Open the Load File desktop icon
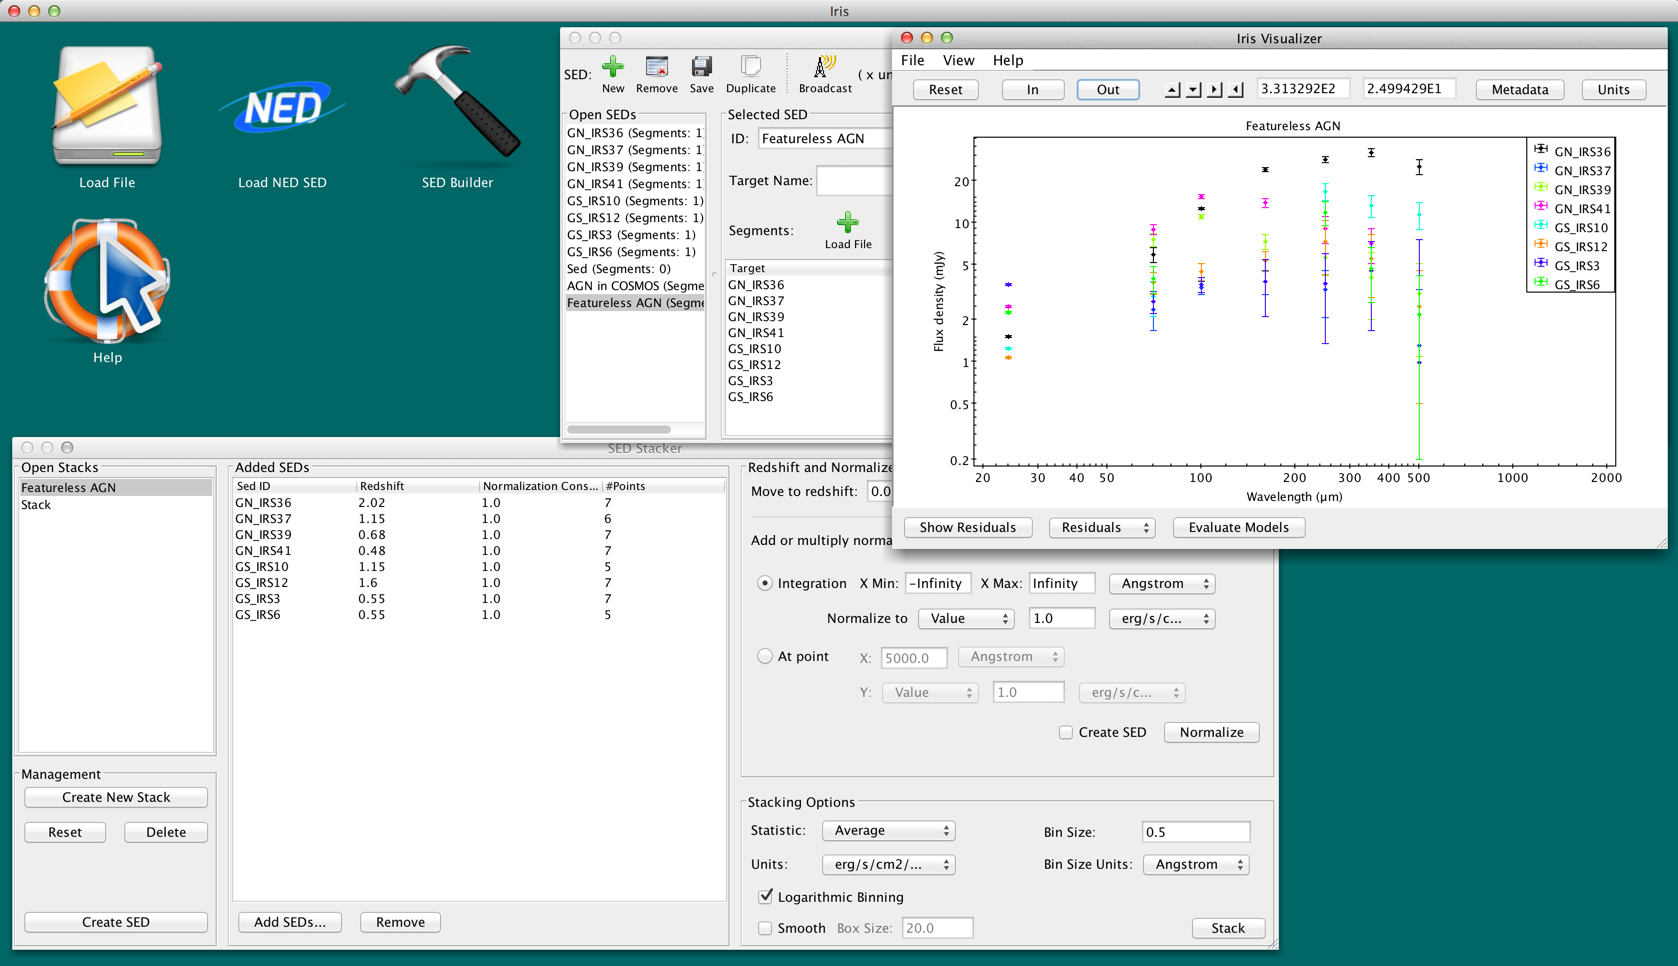The height and width of the screenshot is (966, 1678). tap(107, 107)
